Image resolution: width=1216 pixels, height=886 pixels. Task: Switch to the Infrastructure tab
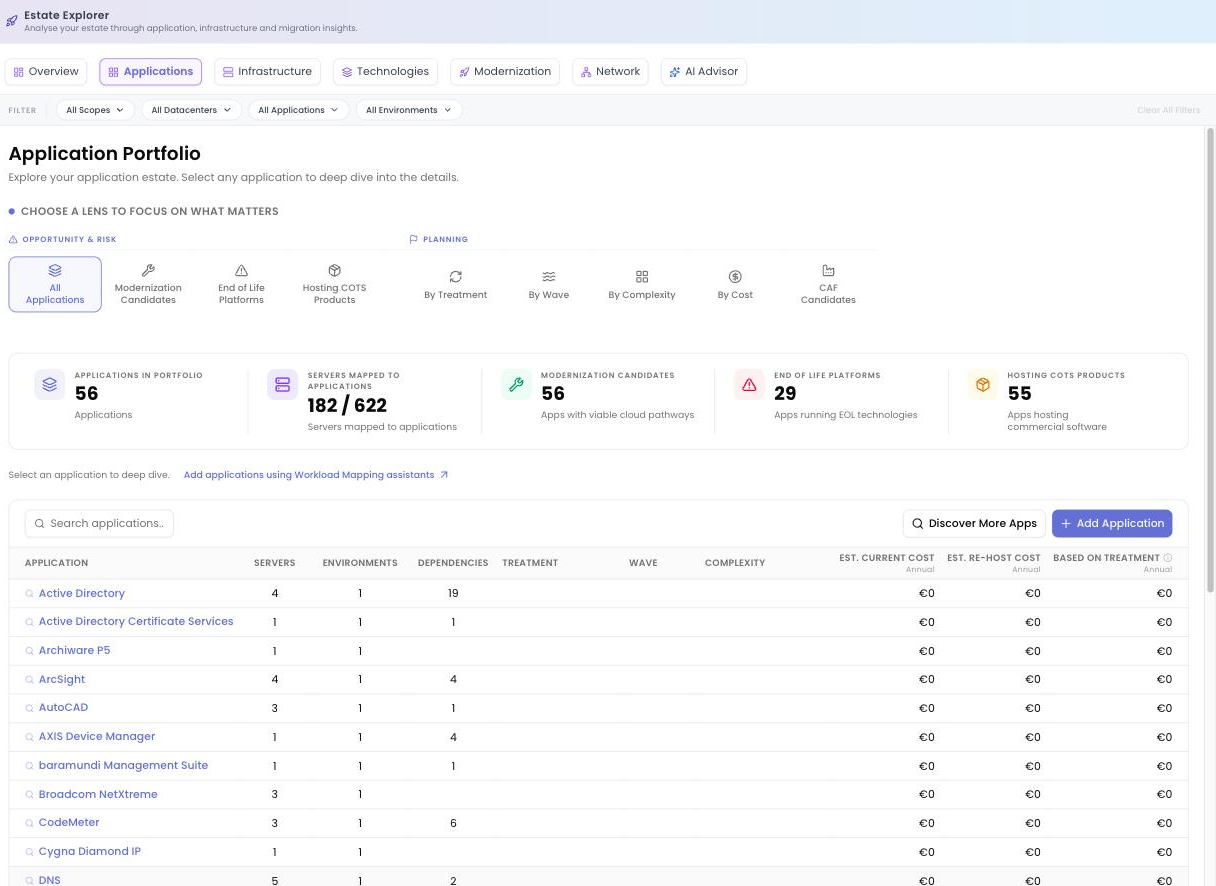point(267,72)
